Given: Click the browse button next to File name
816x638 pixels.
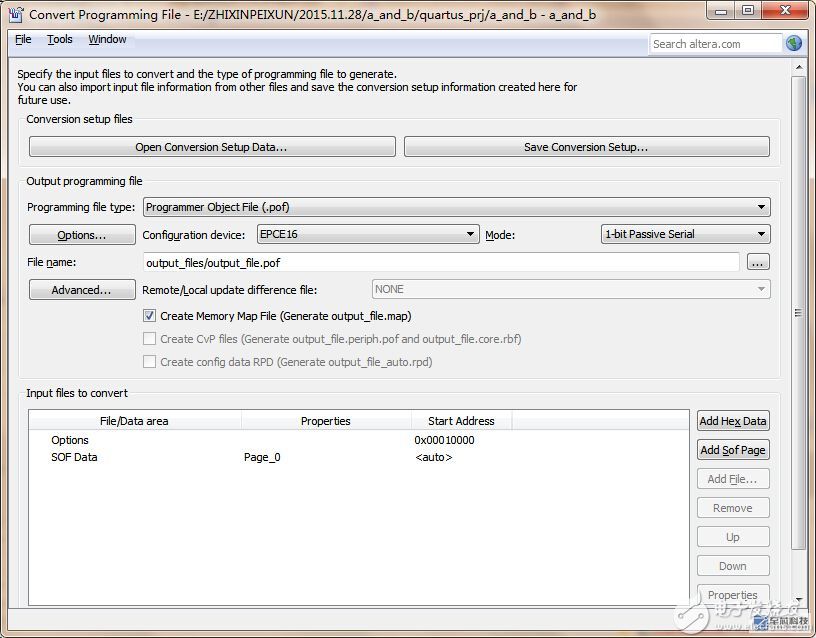Looking at the screenshot, I should click(758, 262).
